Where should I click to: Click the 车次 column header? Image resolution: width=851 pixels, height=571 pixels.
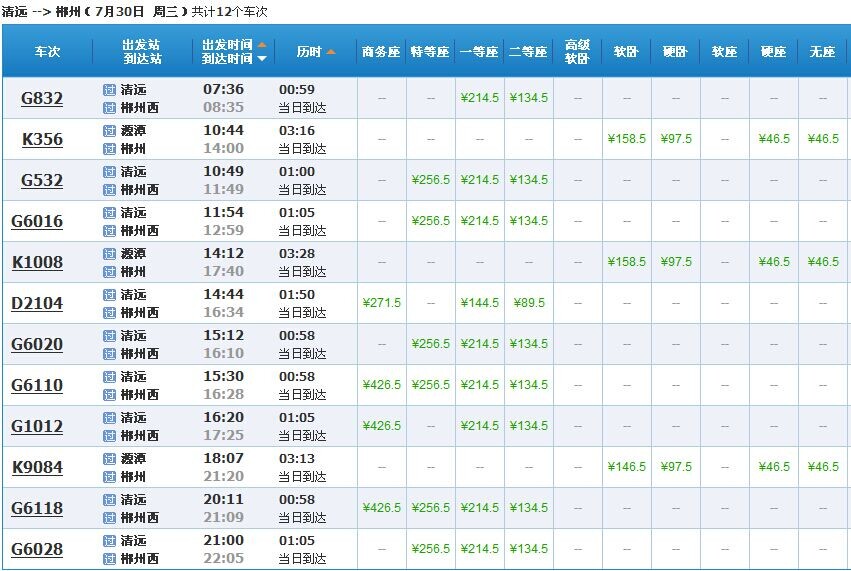tap(47, 52)
